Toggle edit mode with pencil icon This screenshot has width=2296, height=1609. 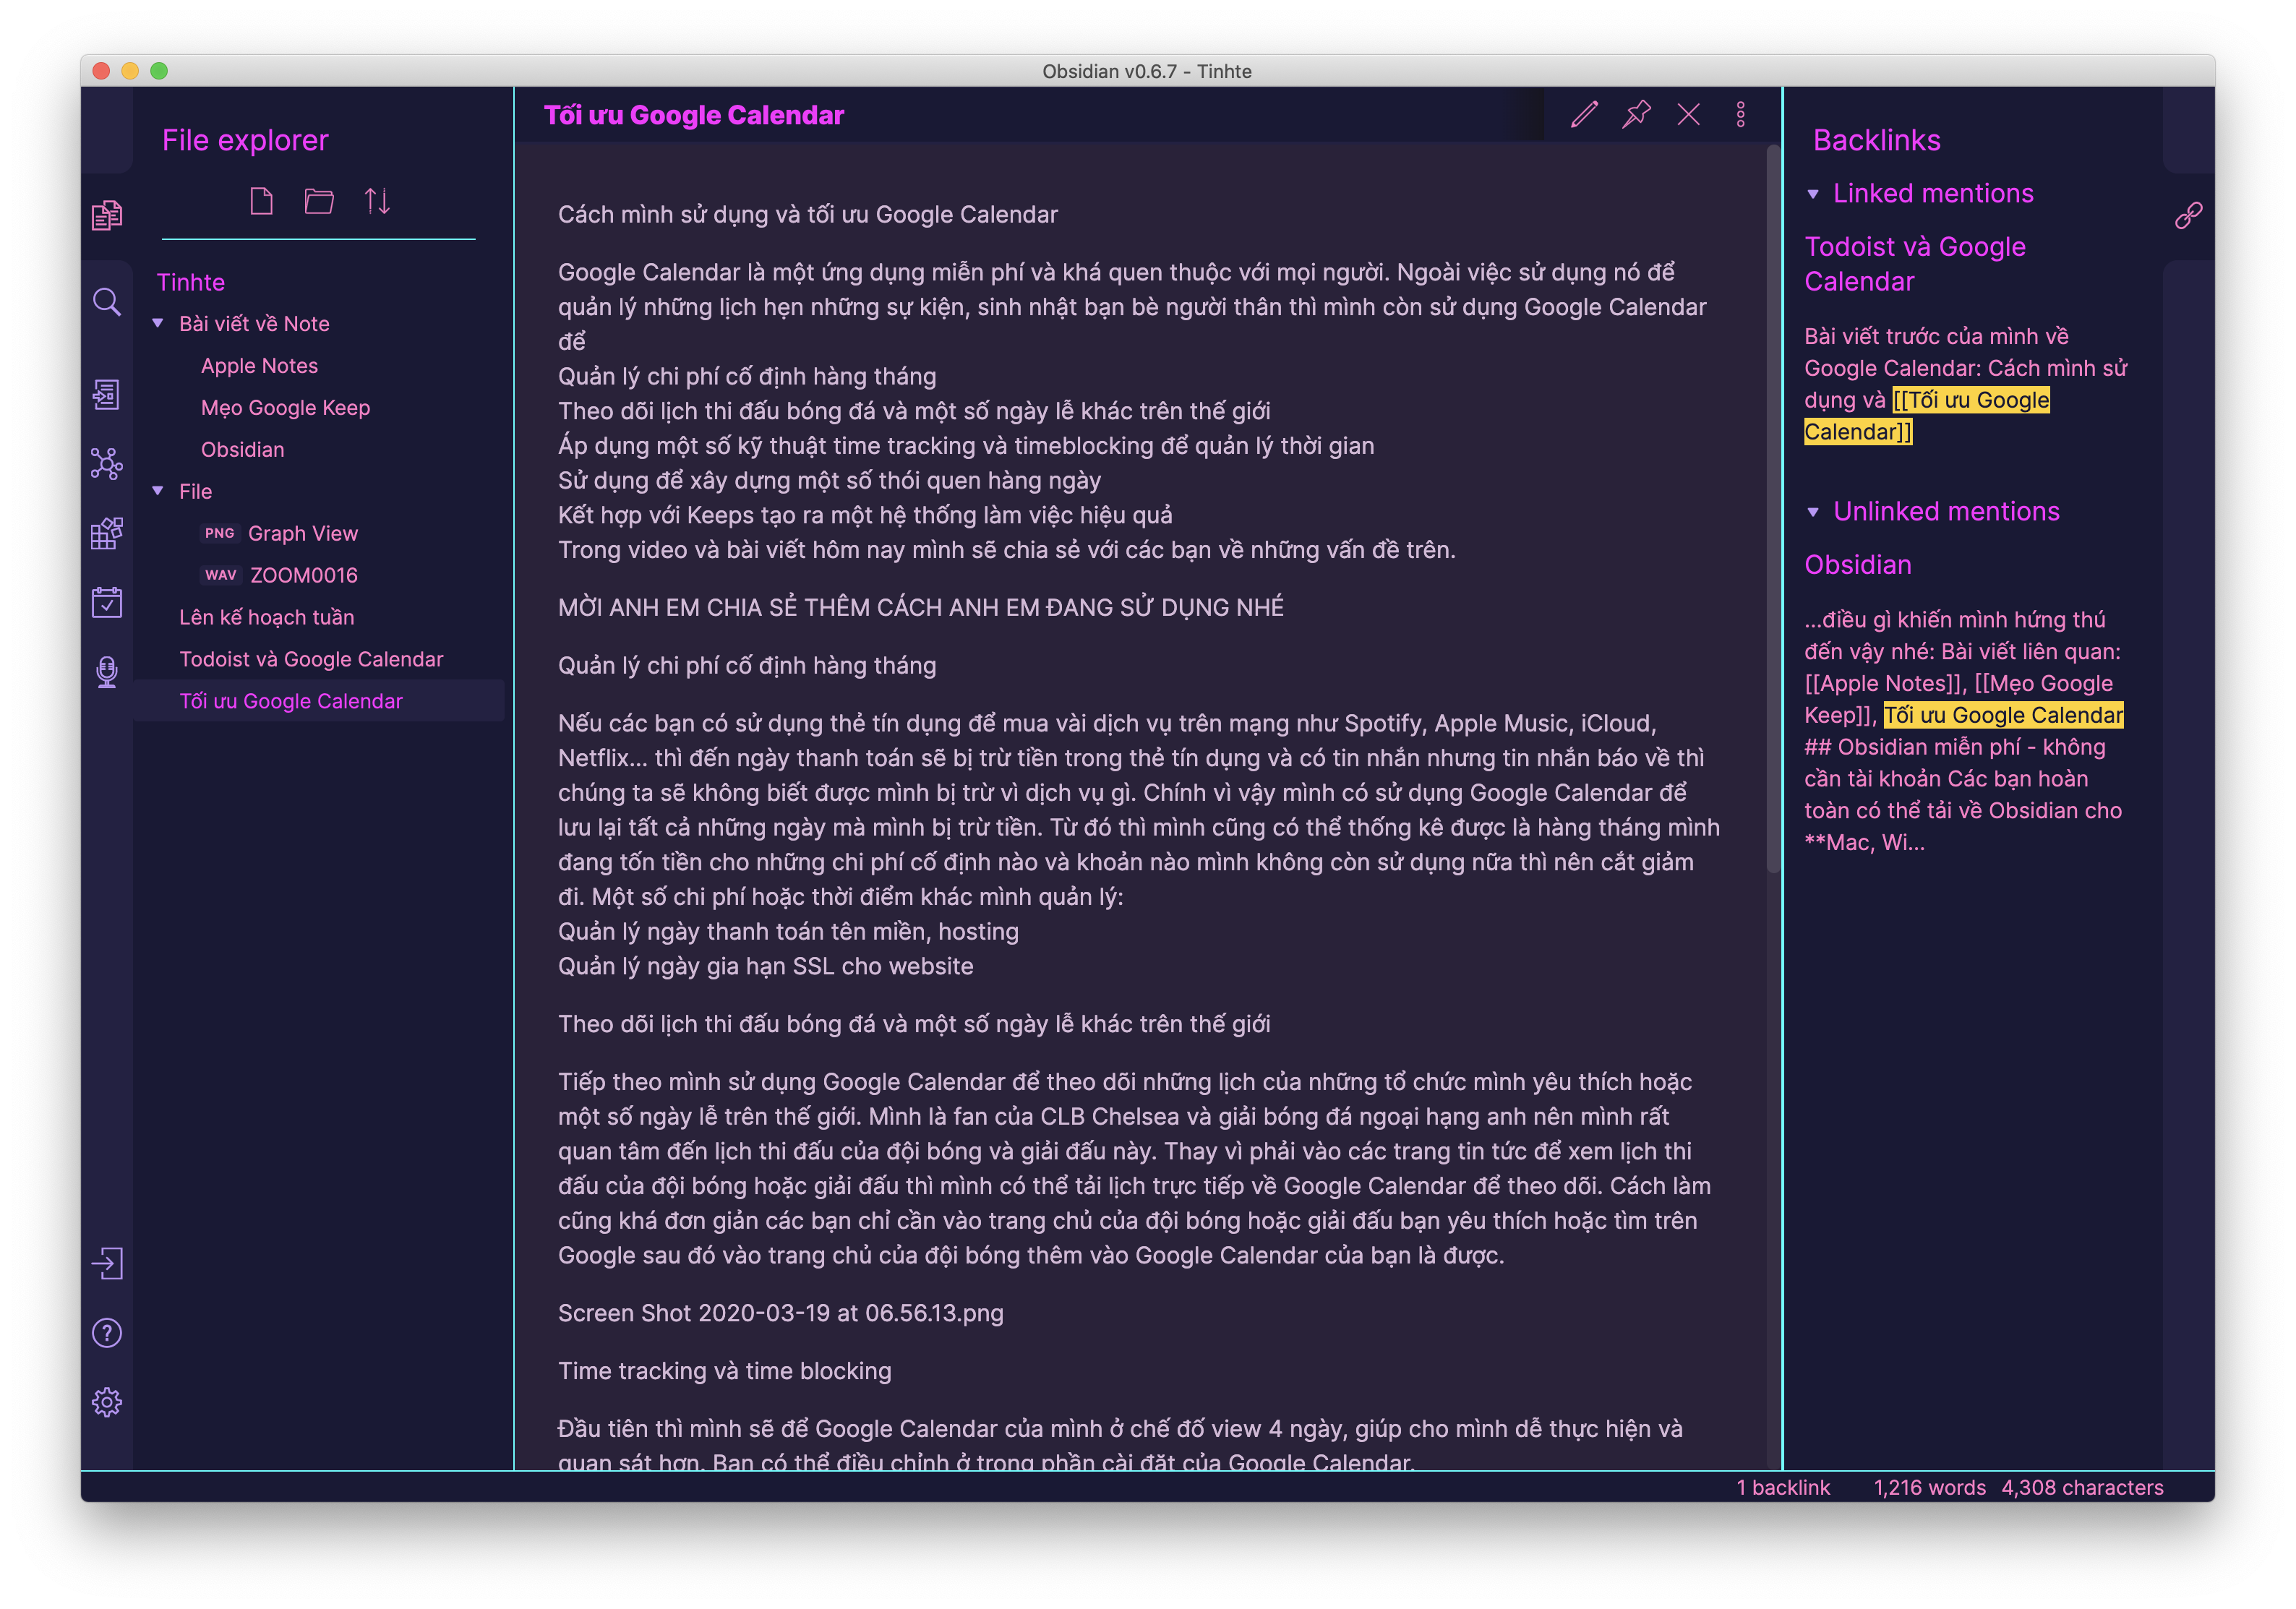1584,115
